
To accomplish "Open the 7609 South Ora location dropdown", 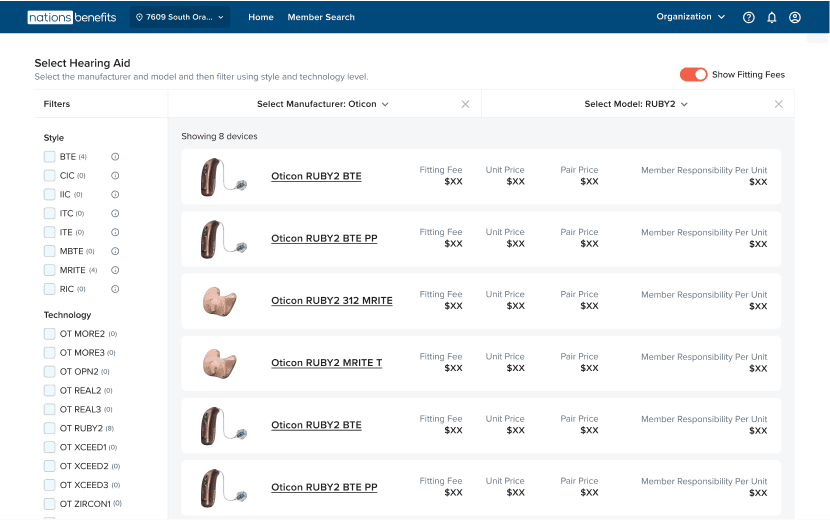I will (180, 17).
